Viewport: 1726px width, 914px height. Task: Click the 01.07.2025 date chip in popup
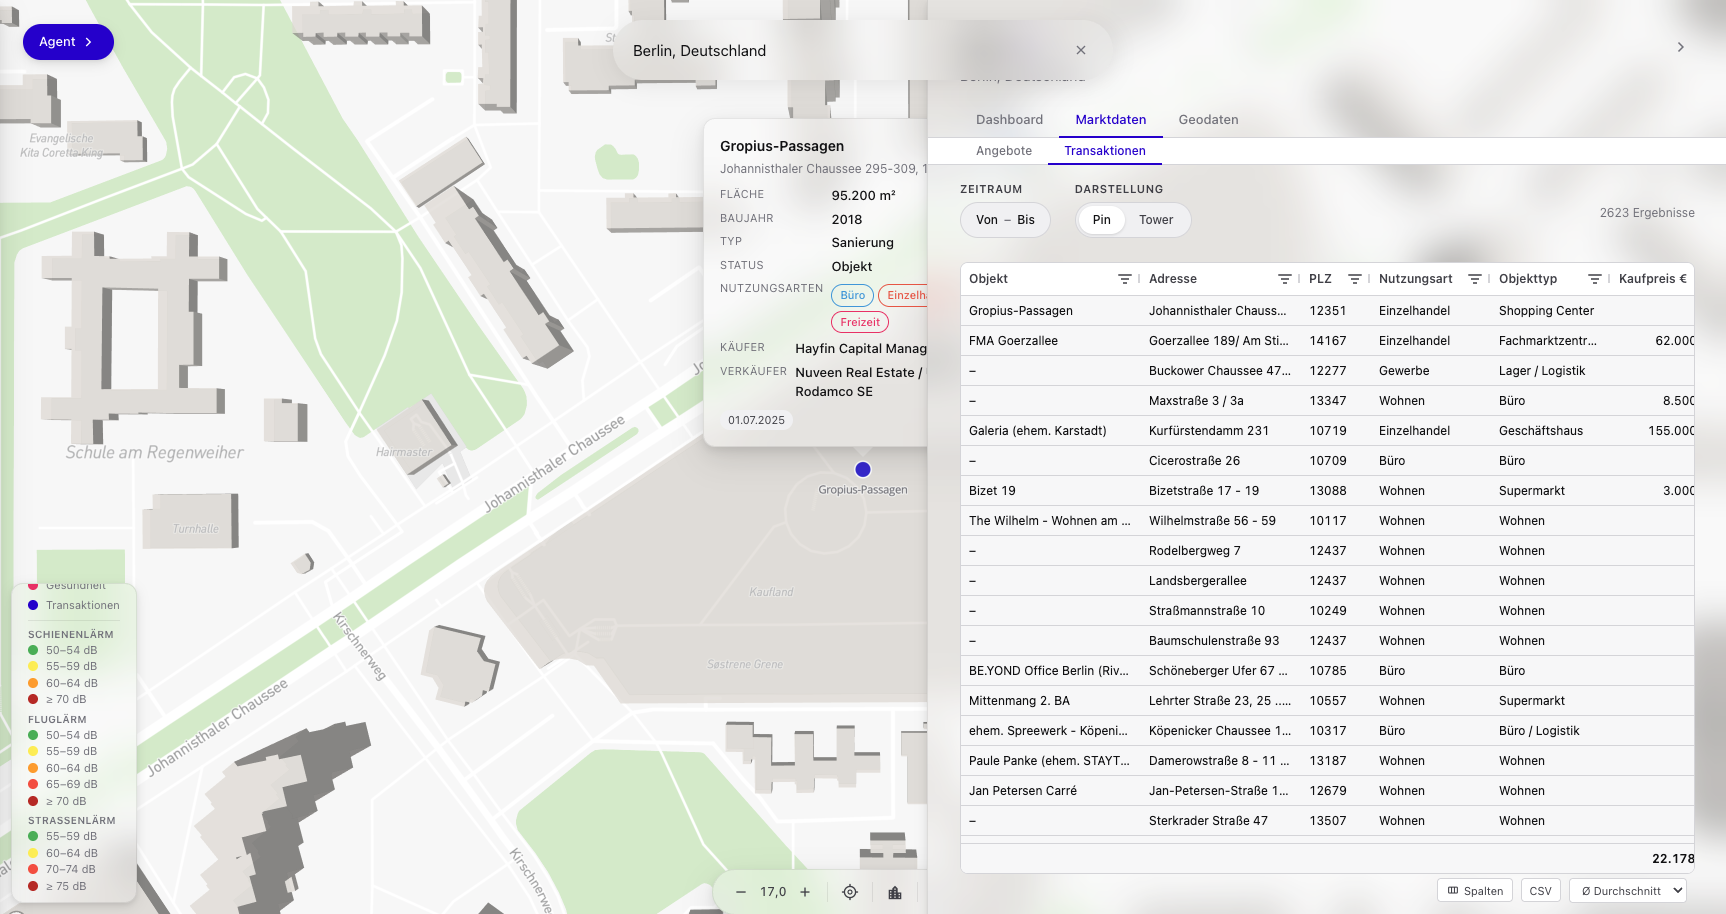(x=756, y=420)
